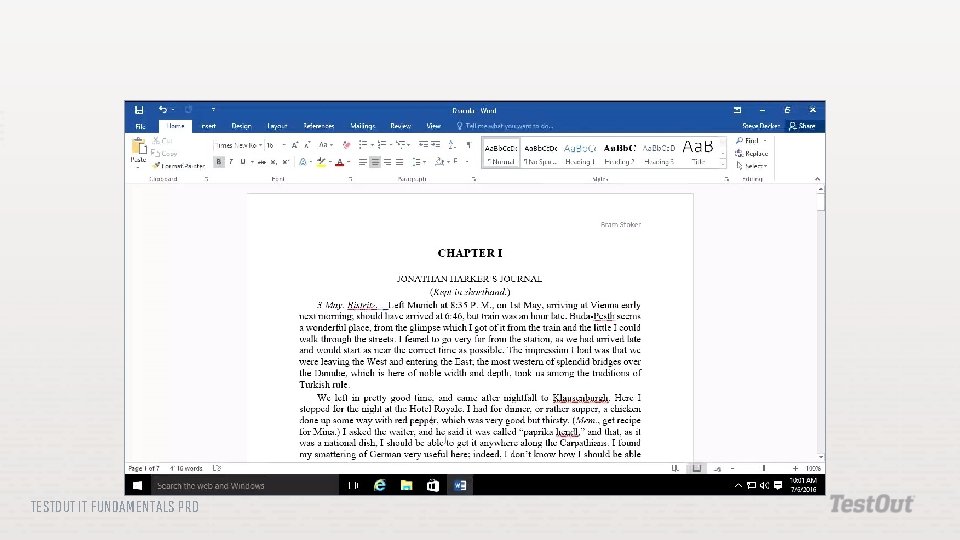Apply yellow text highlight color
This screenshot has width=960, height=540.
point(321,162)
